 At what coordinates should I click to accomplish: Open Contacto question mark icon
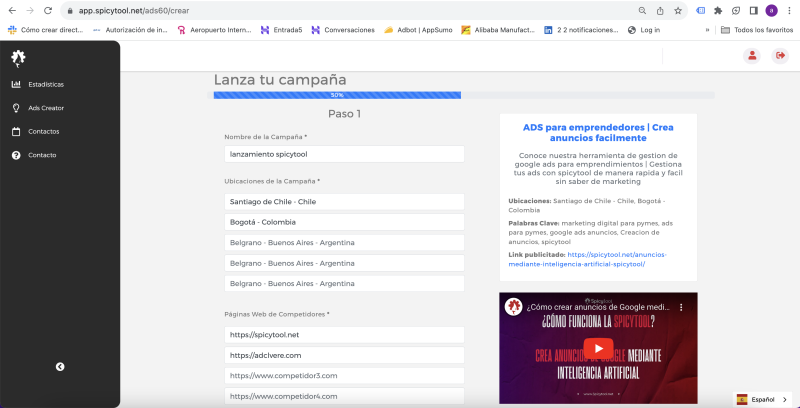16,155
